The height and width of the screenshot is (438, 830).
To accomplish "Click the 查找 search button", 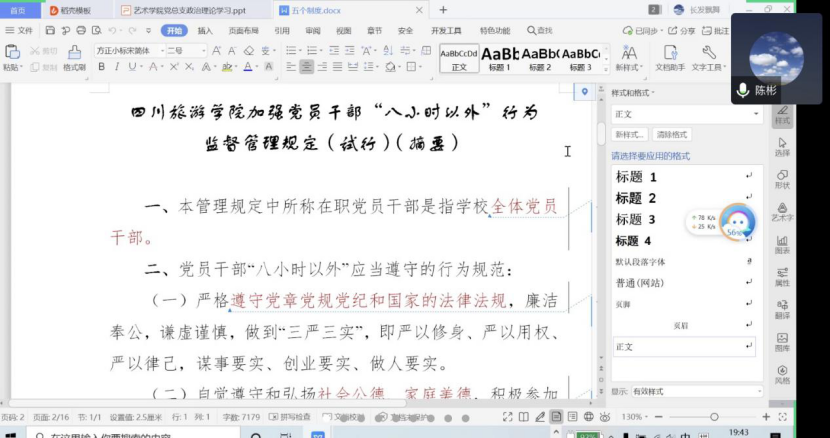I will (x=540, y=31).
